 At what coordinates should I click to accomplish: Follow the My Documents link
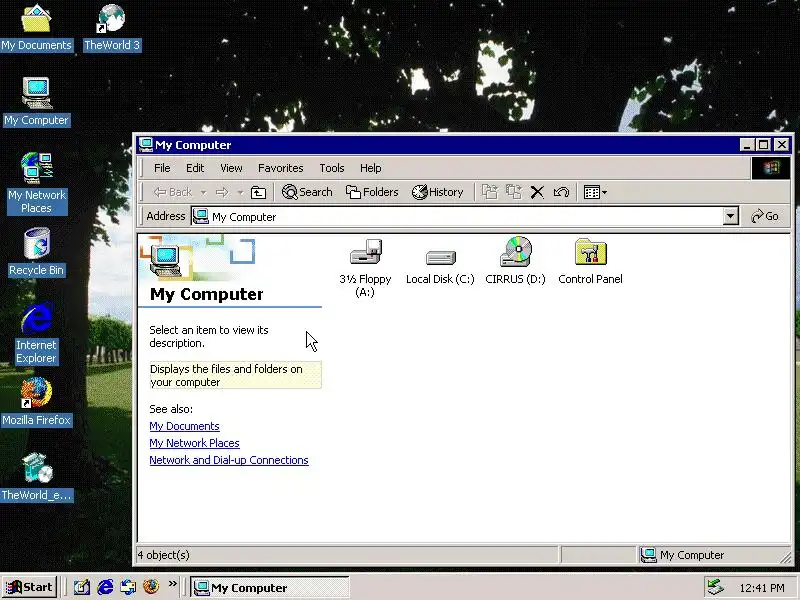[184, 426]
